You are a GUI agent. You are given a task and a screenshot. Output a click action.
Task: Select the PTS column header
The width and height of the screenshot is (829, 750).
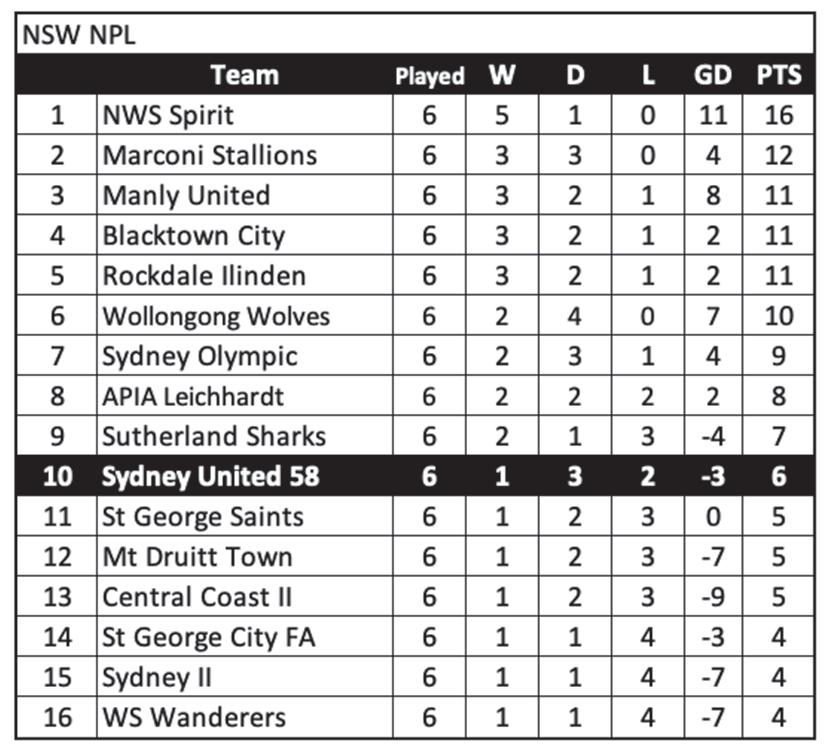coord(779,75)
